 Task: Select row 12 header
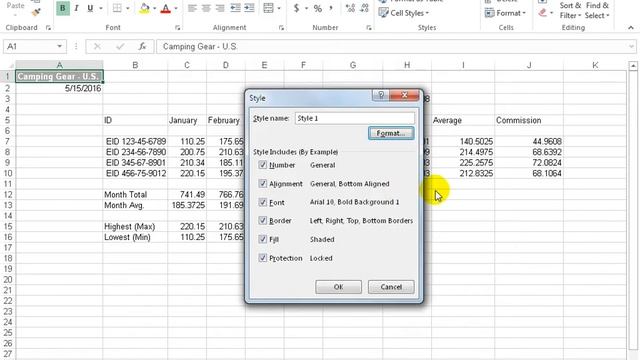[8, 195]
